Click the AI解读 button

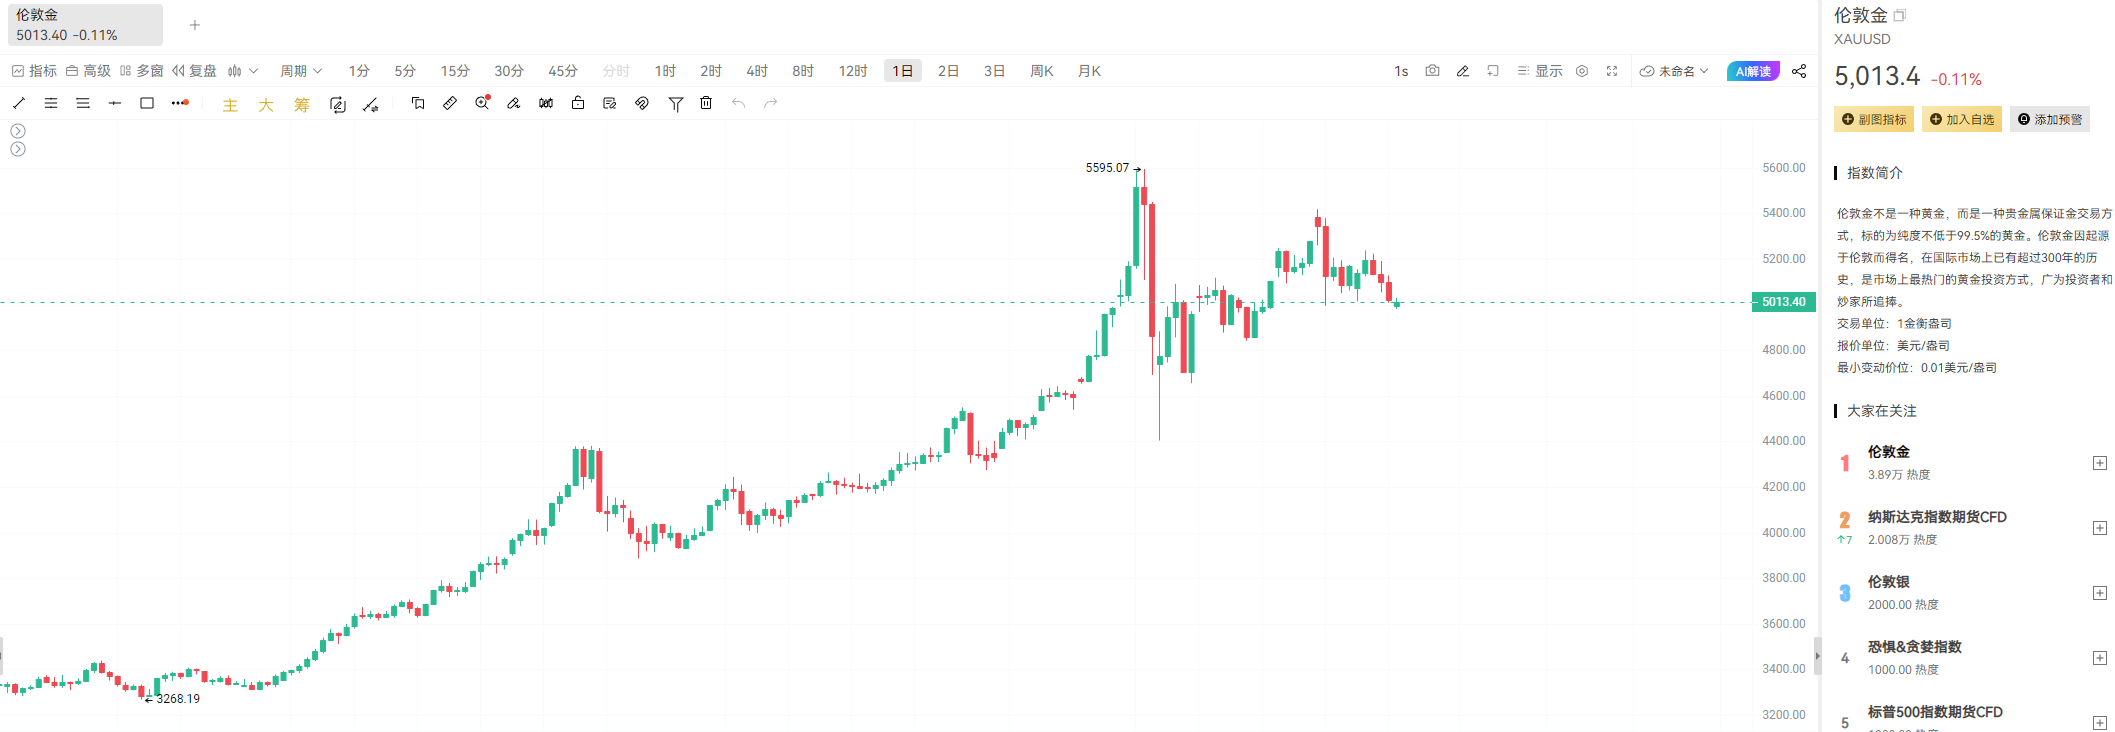point(1753,71)
